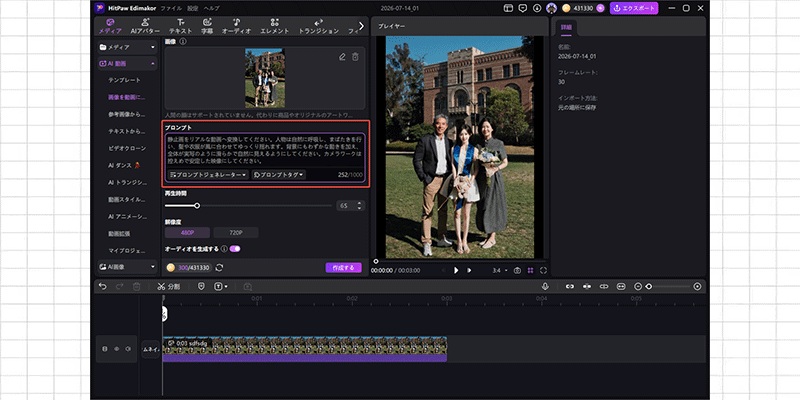Click the 分割 split scissors tool

pyautogui.click(x=168, y=287)
